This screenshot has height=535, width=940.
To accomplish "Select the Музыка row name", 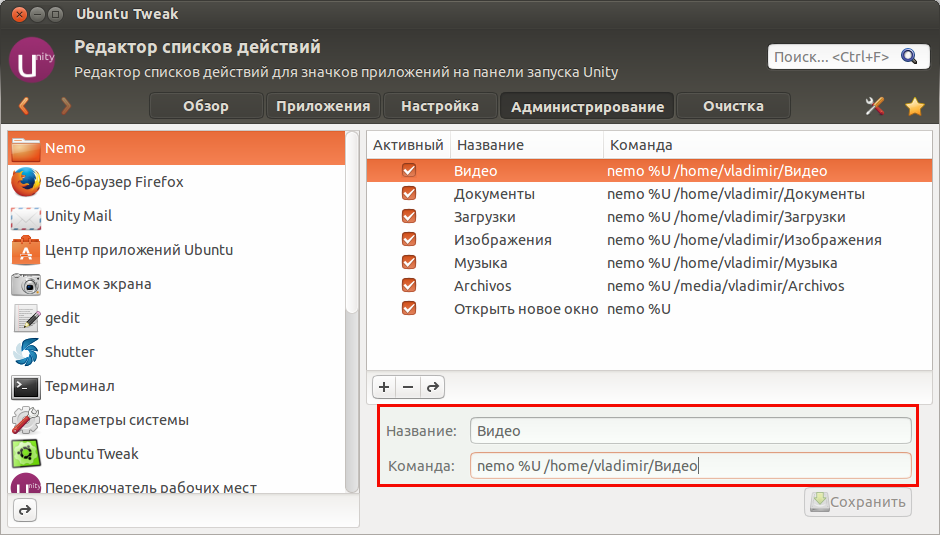I will [x=480, y=263].
